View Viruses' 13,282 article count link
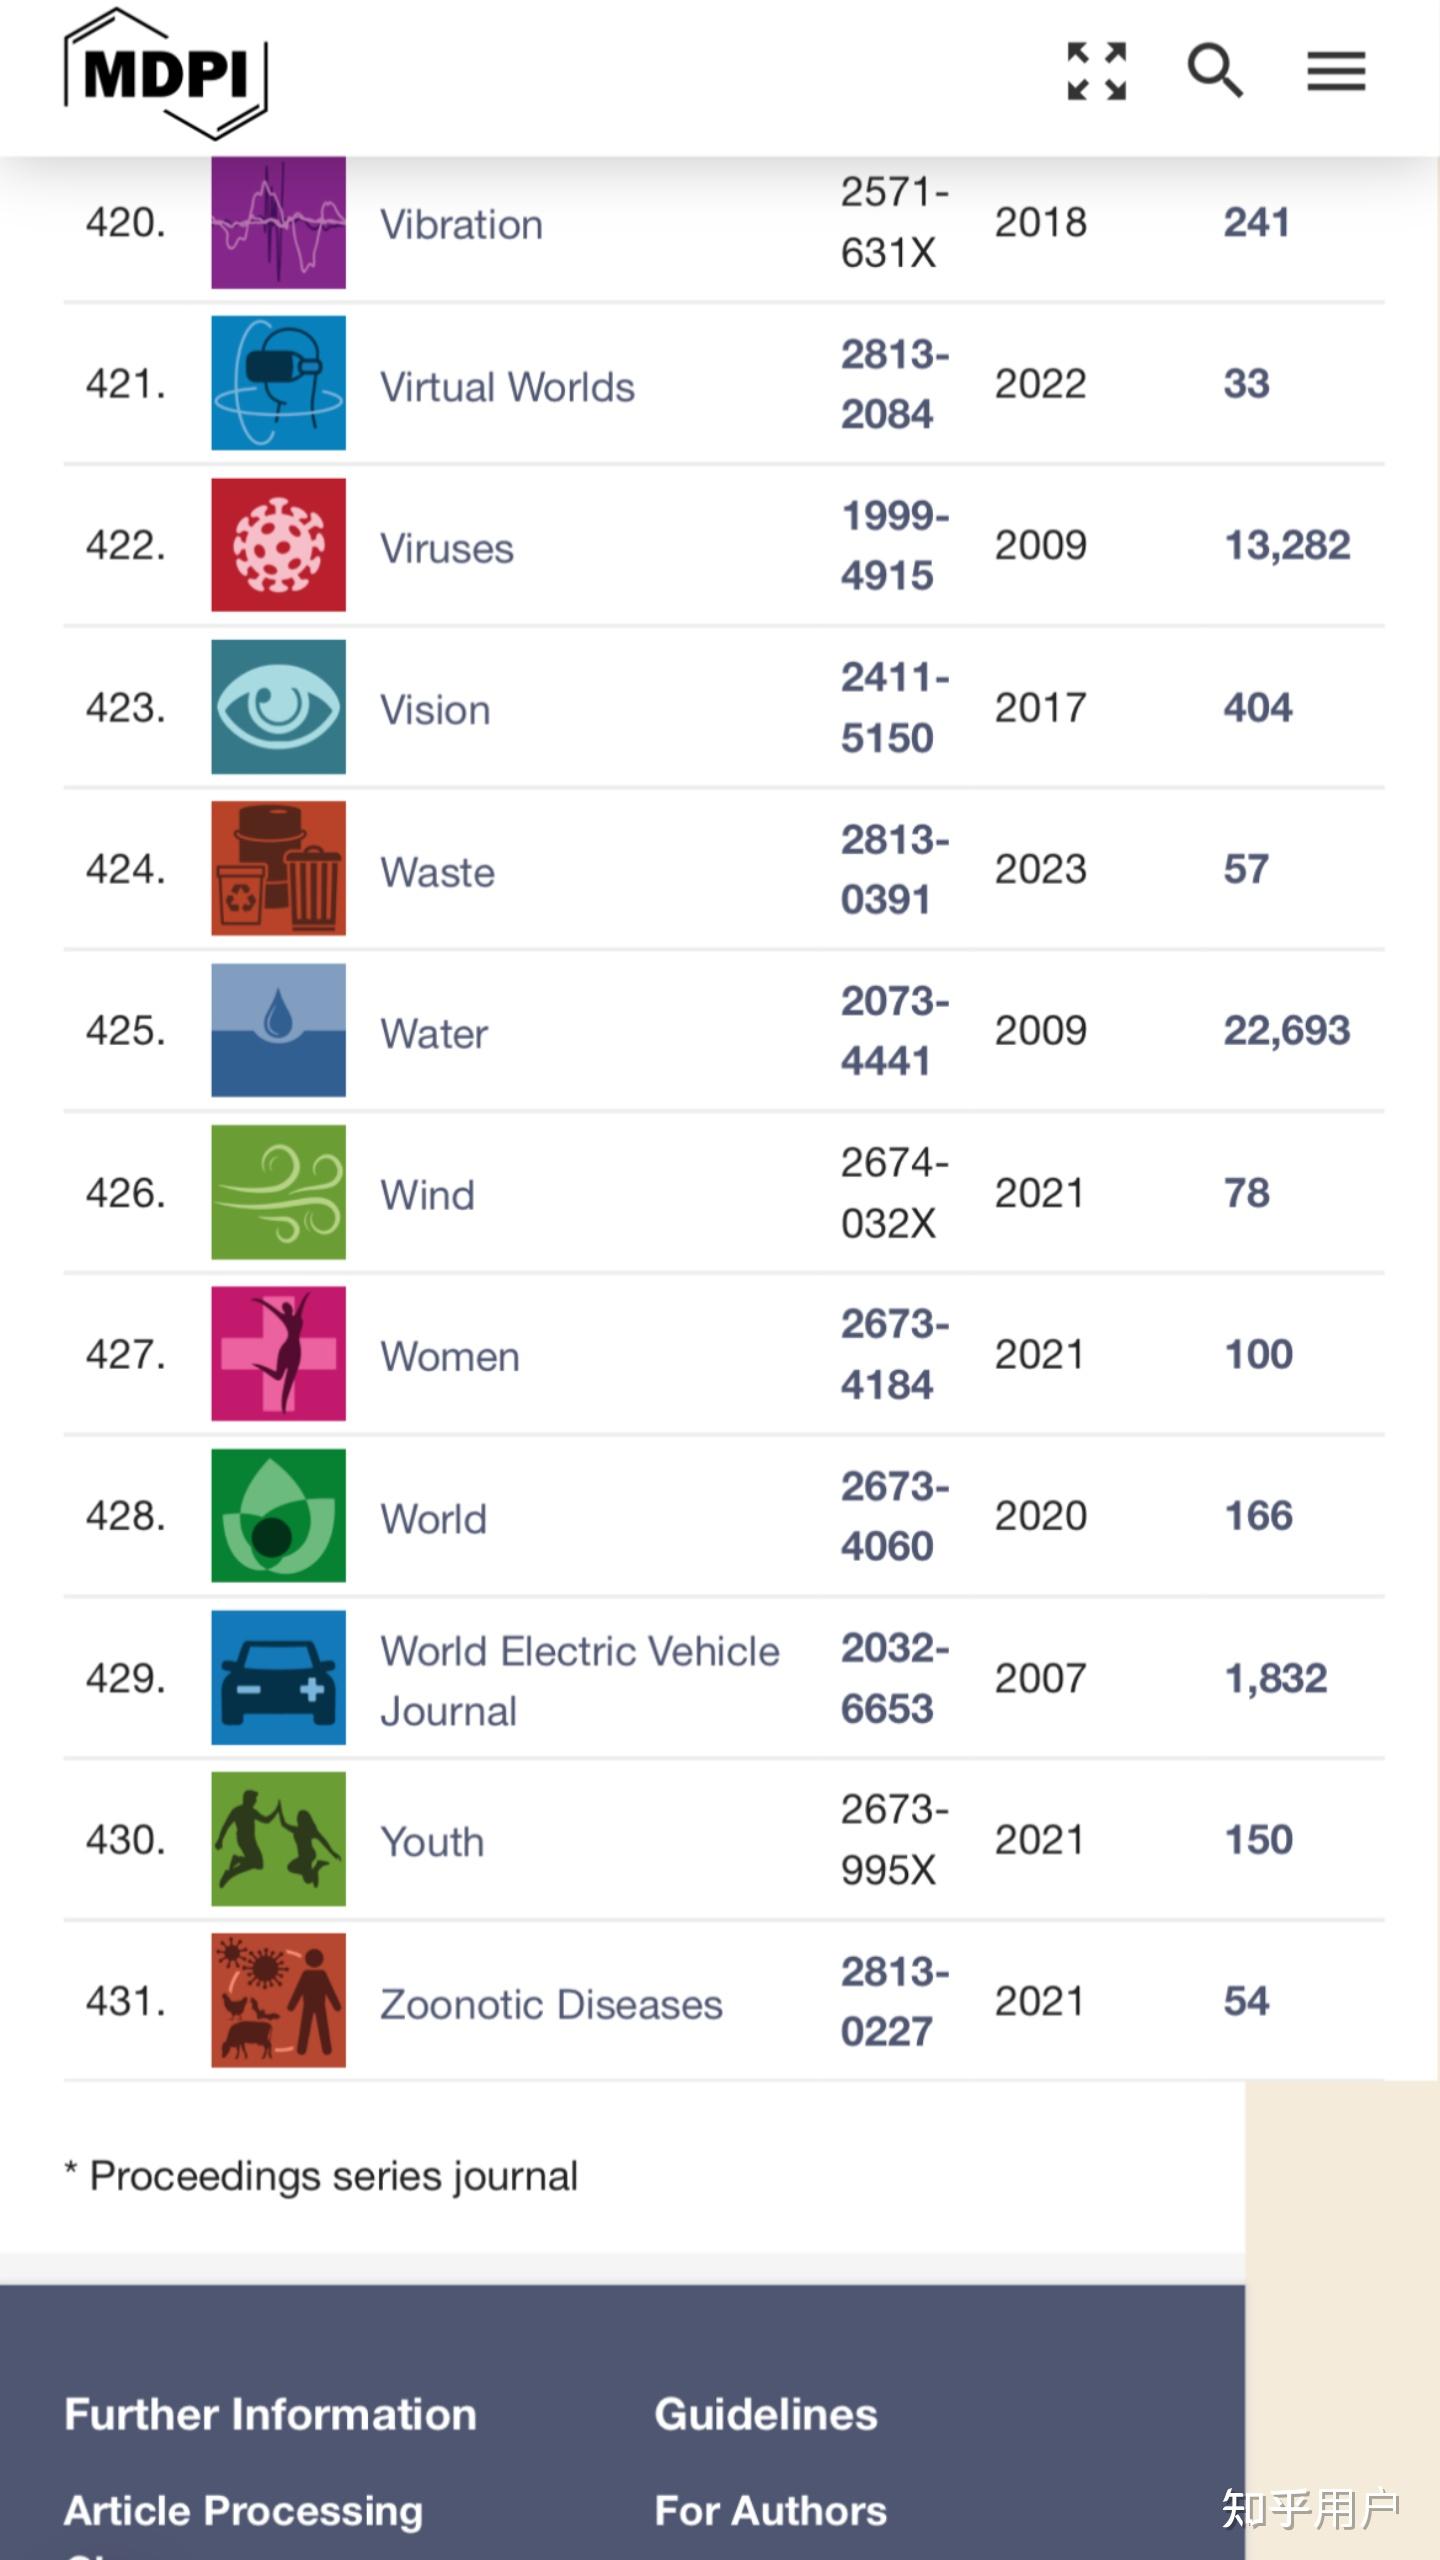 tap(1287, 546)
